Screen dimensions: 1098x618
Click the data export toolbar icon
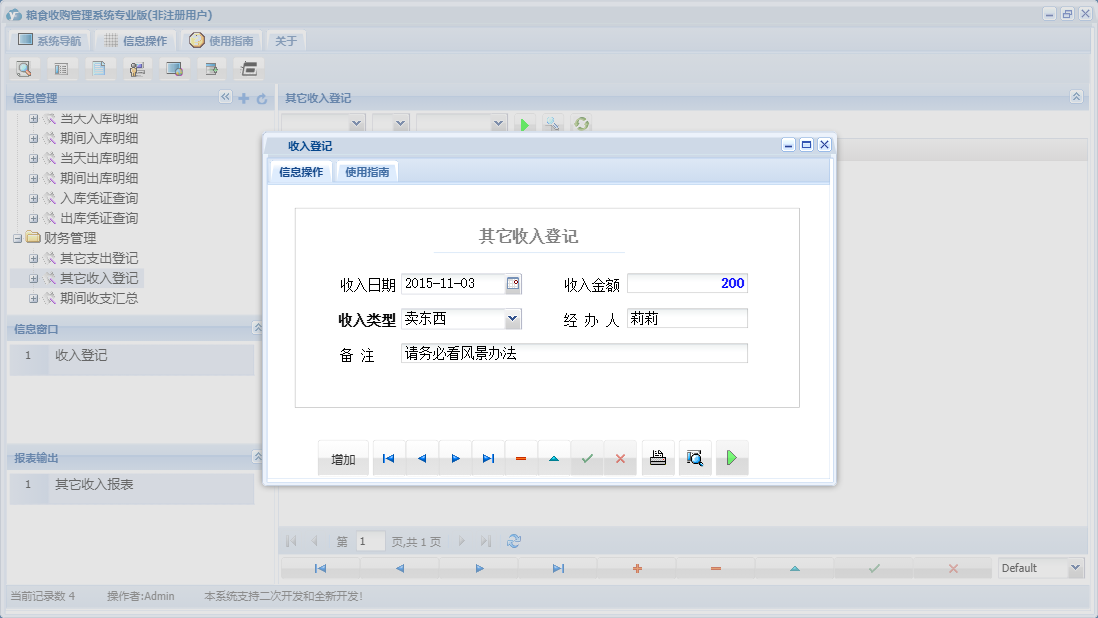[x=211, y=68]
